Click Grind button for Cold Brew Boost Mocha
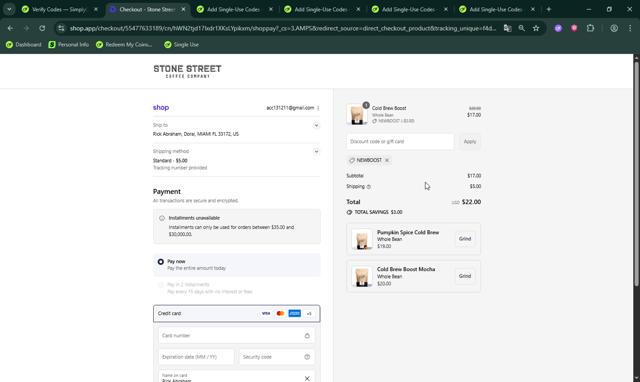Screen dimensions: 640x382 (465, 276)
